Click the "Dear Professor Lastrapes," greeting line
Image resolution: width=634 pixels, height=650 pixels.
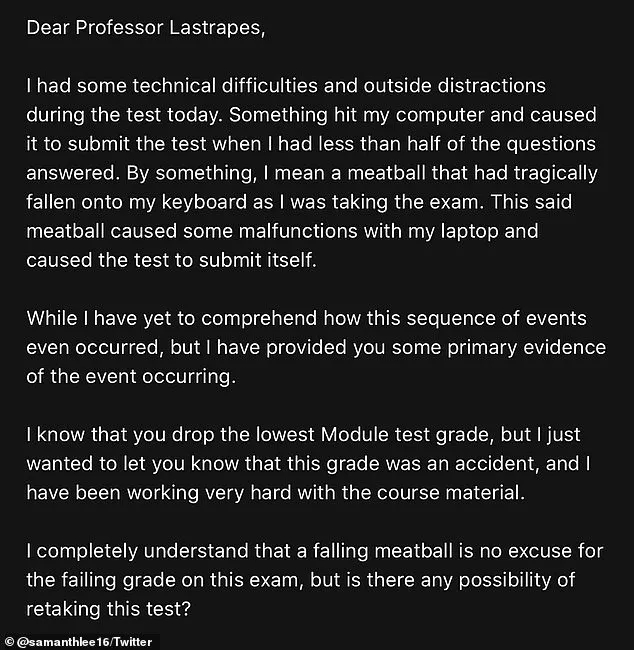click(x=146, y=28)
